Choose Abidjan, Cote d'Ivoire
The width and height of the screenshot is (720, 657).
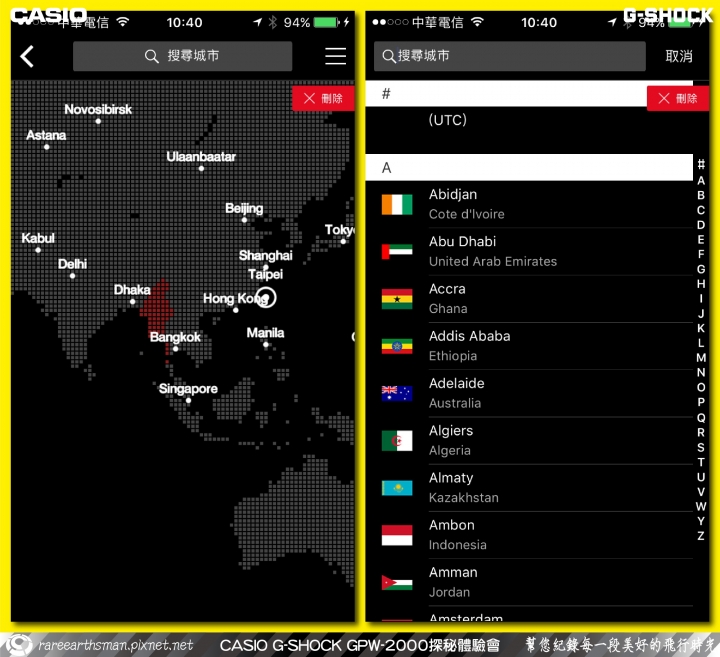tap(529, 204)
